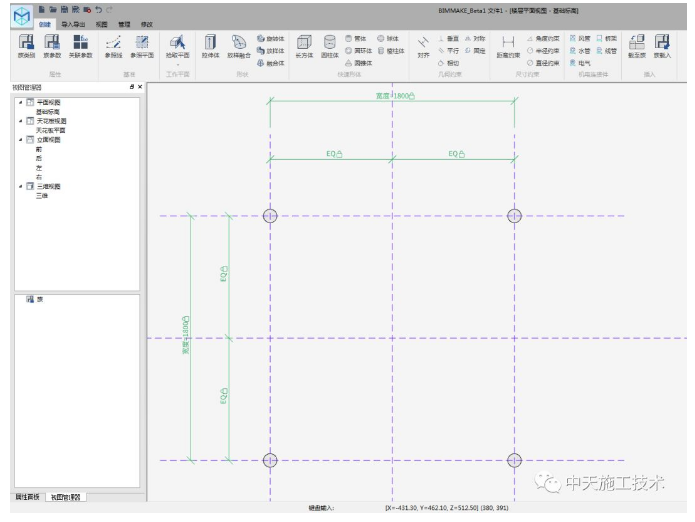Add a 线管 conduit connector
This screenshot has width=695, height=522.
coord(606,51)
